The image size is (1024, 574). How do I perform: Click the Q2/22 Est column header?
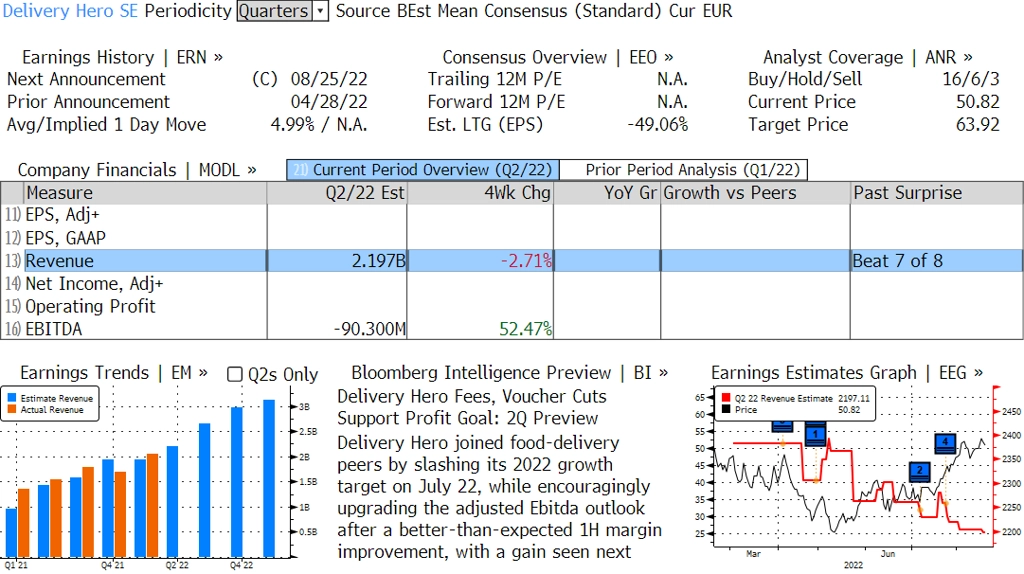[337, 193]
